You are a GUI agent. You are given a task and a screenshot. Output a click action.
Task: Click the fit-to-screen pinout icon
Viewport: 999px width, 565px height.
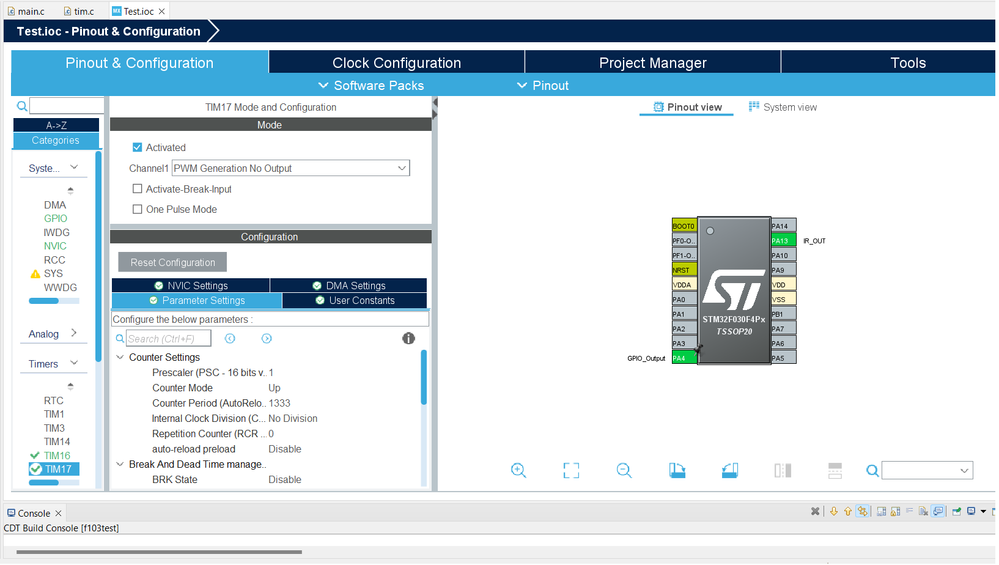571,471
